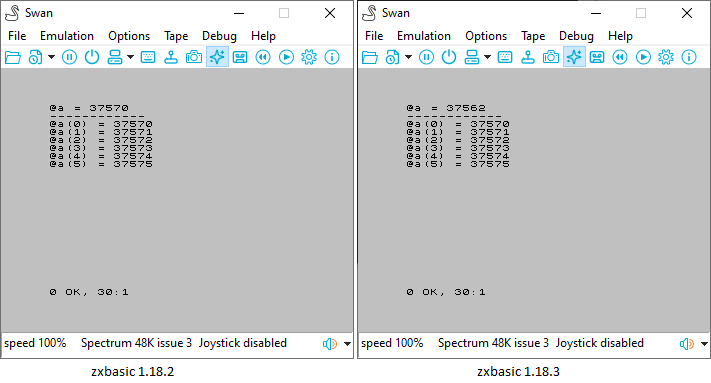Pause emulation in right Swan window
Screen dimensions: 711x383
pos(426,57)
